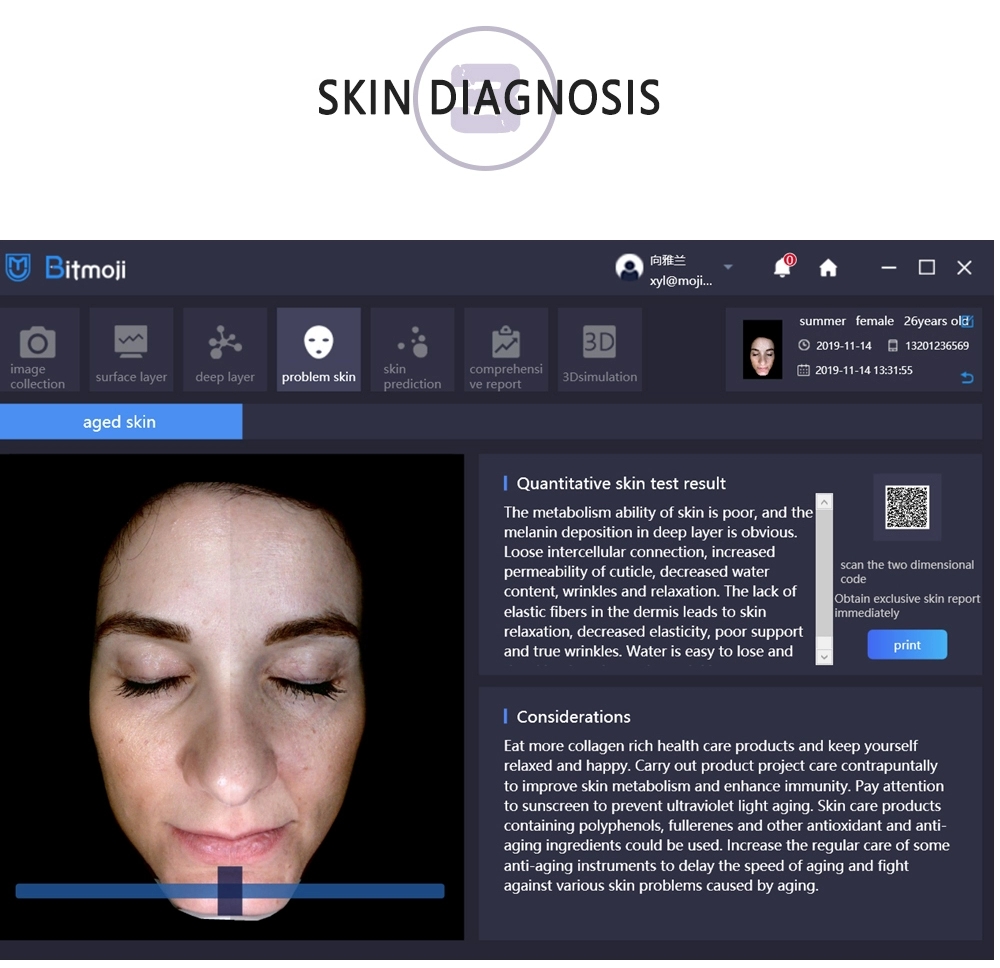Click the print button

(x=907, y=645)
